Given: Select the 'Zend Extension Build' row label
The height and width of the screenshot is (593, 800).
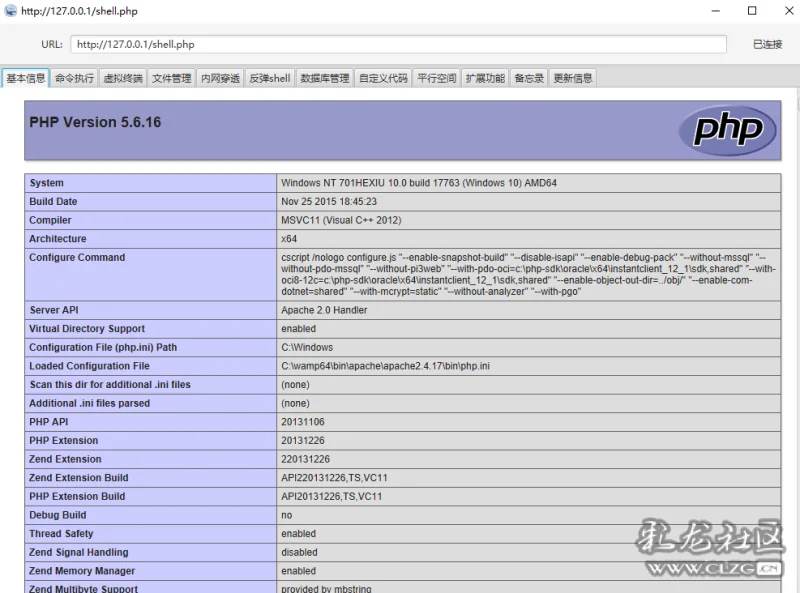Looking at the screenshot, I should (x=79, y=478).
